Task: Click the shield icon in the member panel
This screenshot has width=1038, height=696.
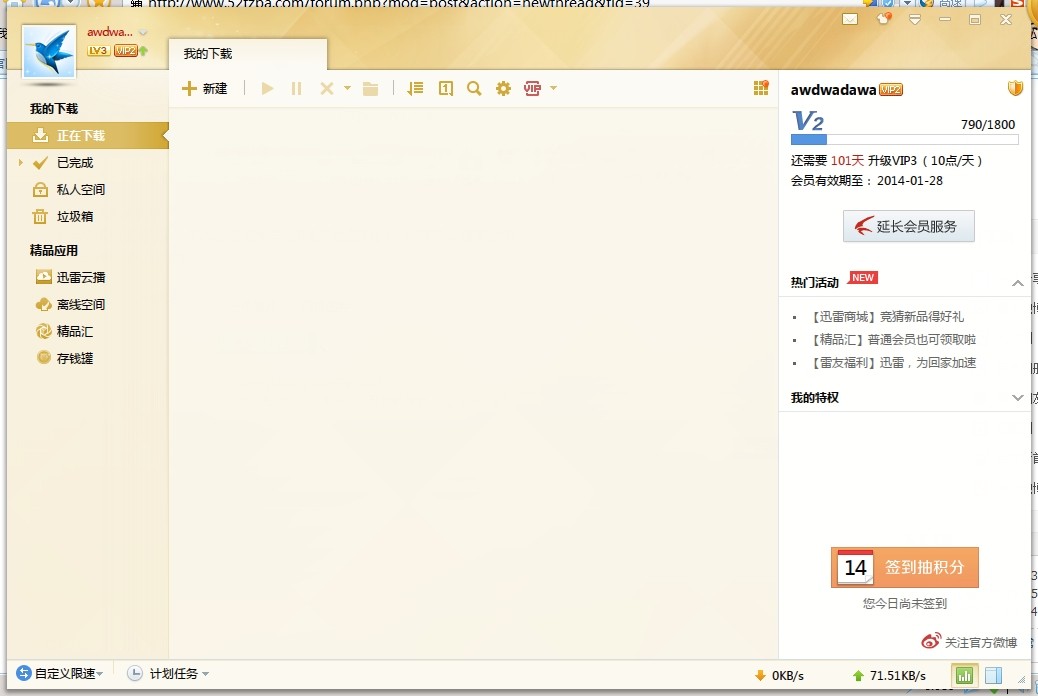Action: pyautogui.click(x=1015, y=88)
